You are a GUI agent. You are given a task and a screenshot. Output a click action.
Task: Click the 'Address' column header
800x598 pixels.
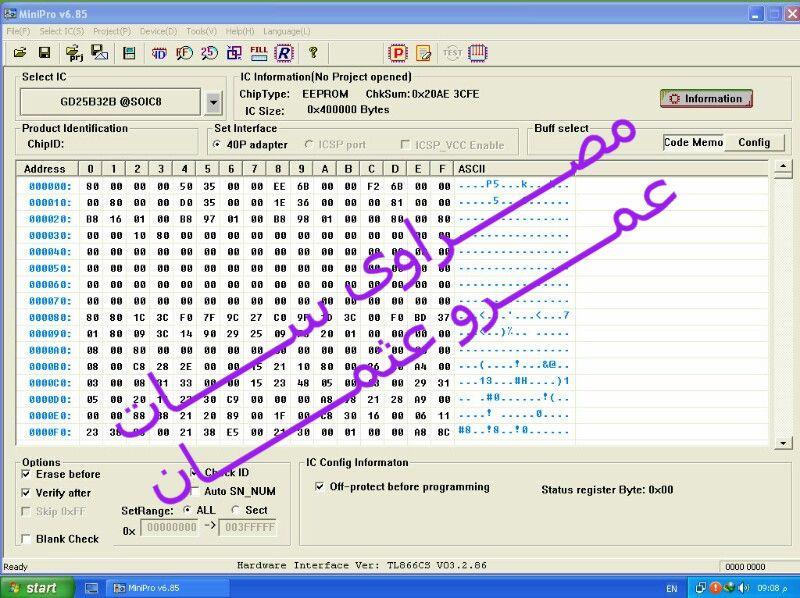point(46,169)
